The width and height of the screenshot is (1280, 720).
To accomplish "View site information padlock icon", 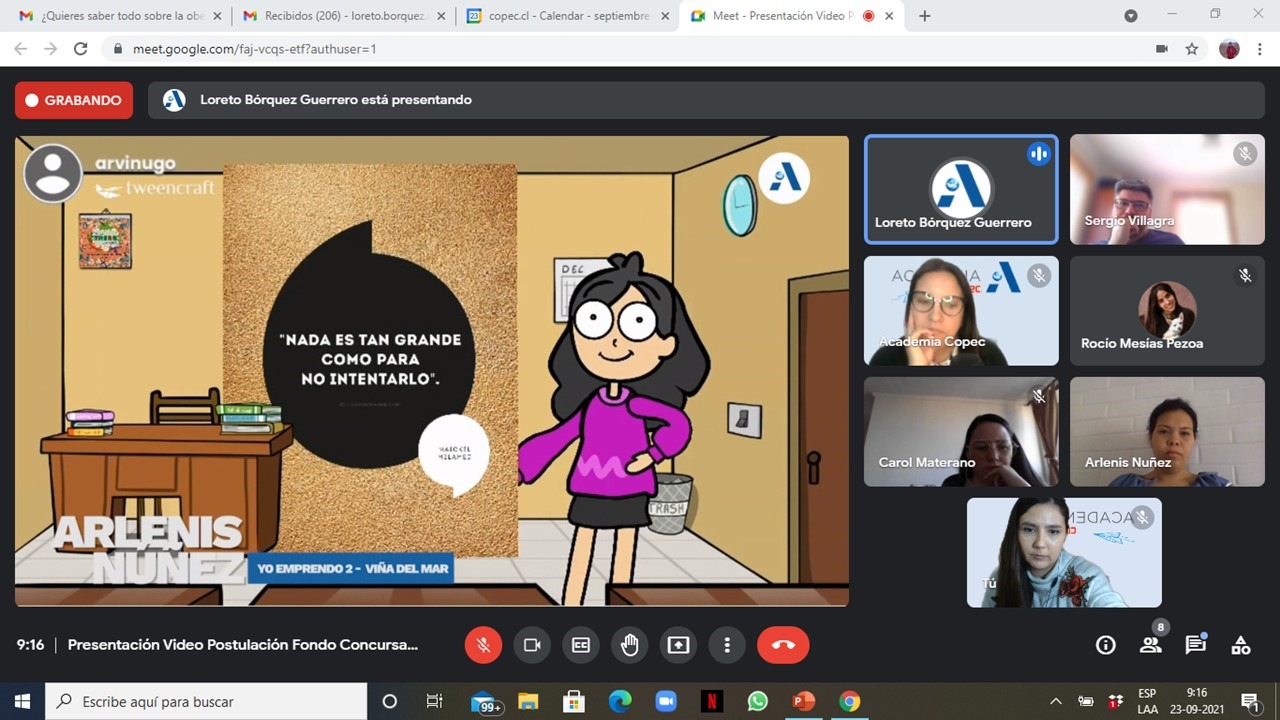I will pos(118,48).
